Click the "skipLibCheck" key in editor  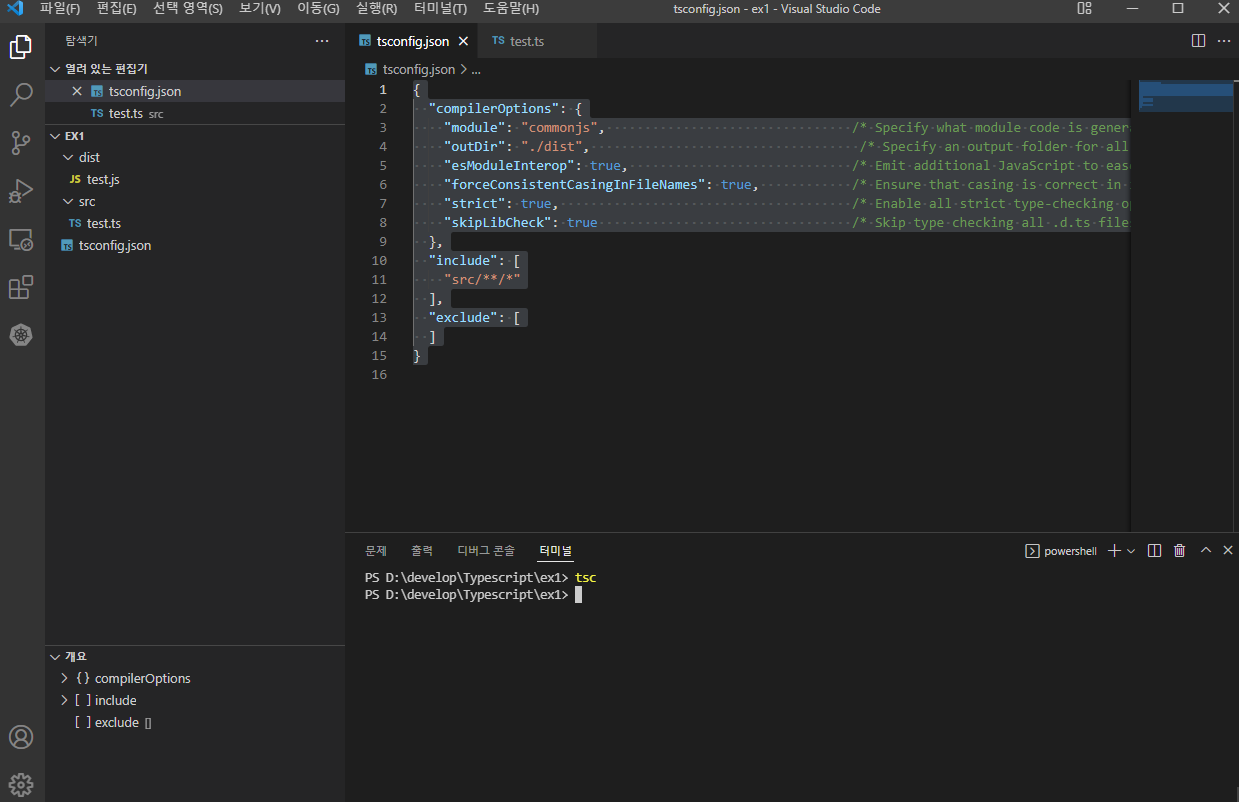click(498, 222)
